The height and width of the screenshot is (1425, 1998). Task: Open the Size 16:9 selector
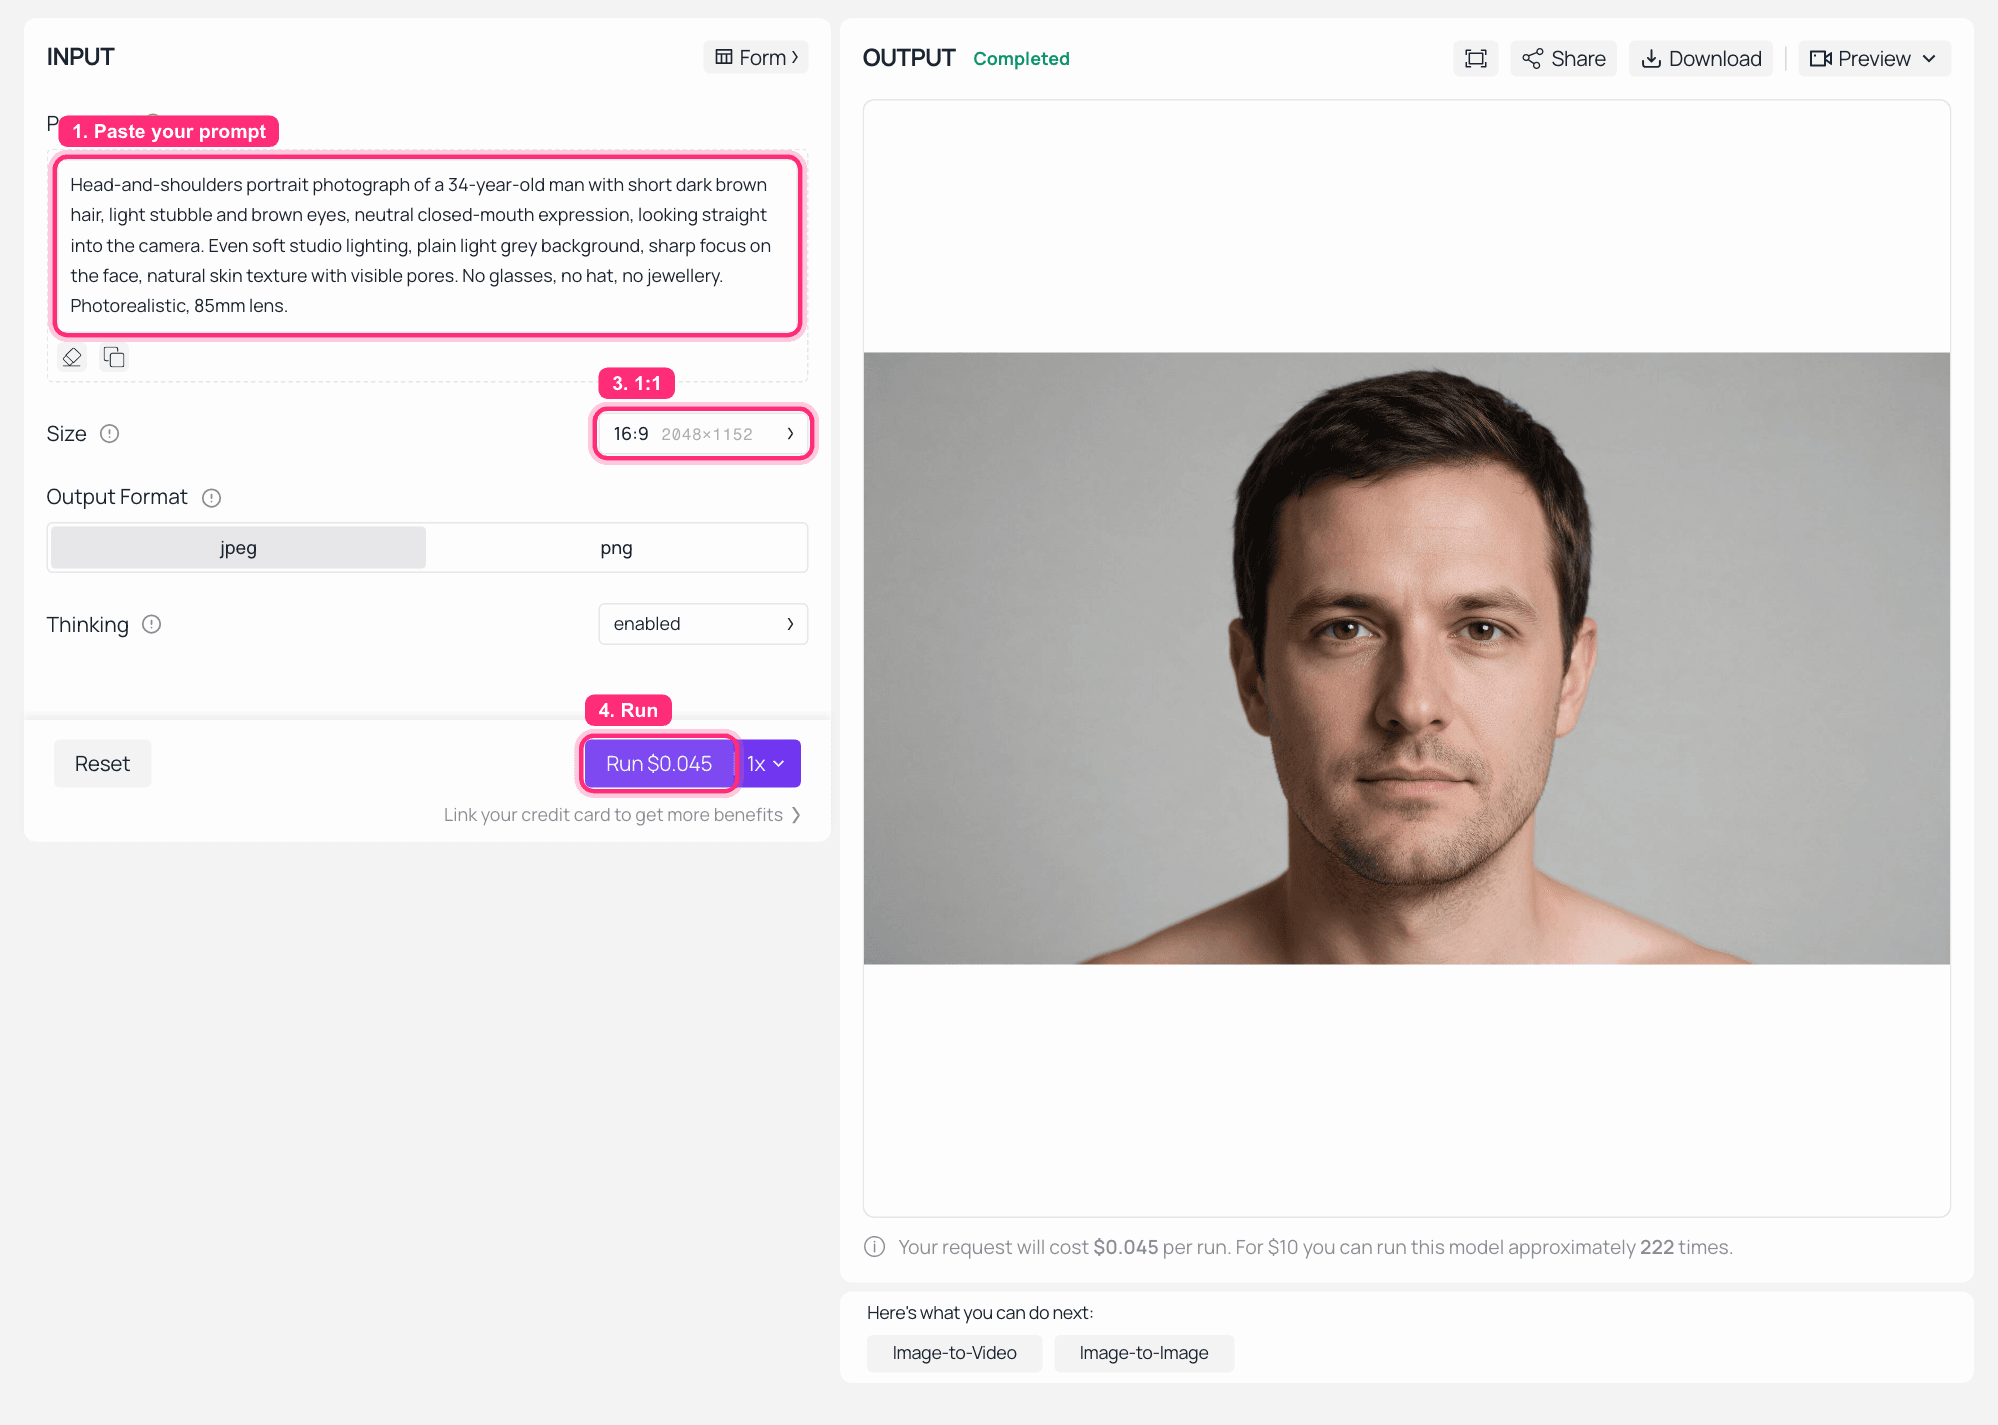click(x=703, y=434)
